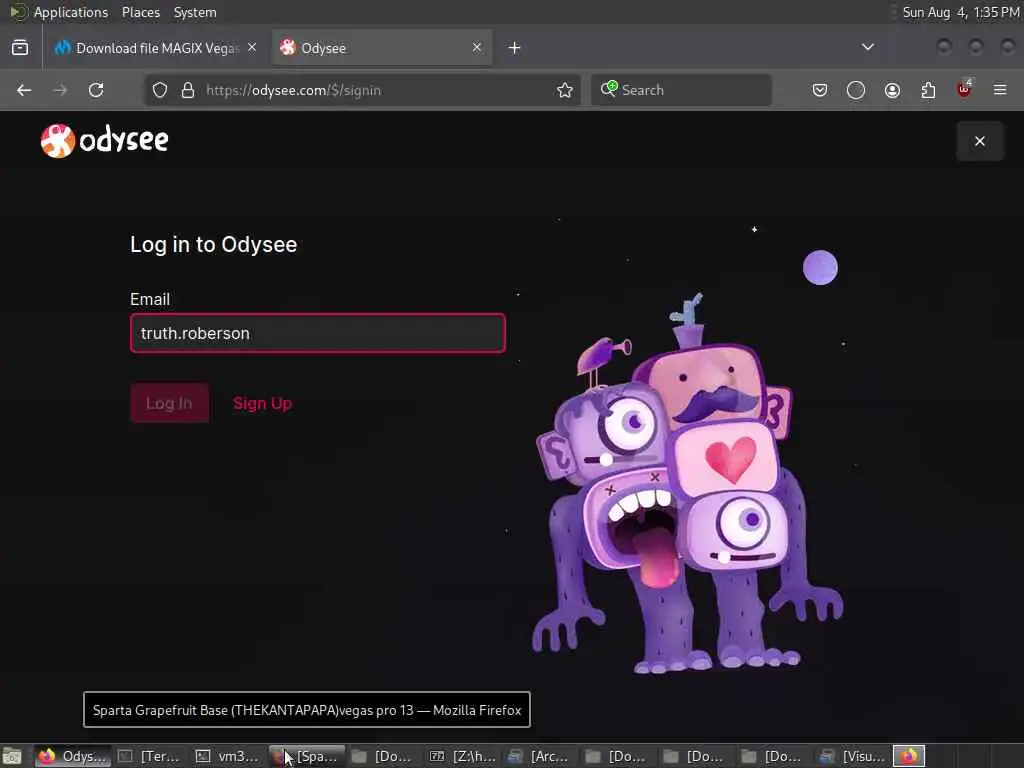Switch to Z:\h taskbar window
The height and width of the screenshot is (768, 1024).
462,756
